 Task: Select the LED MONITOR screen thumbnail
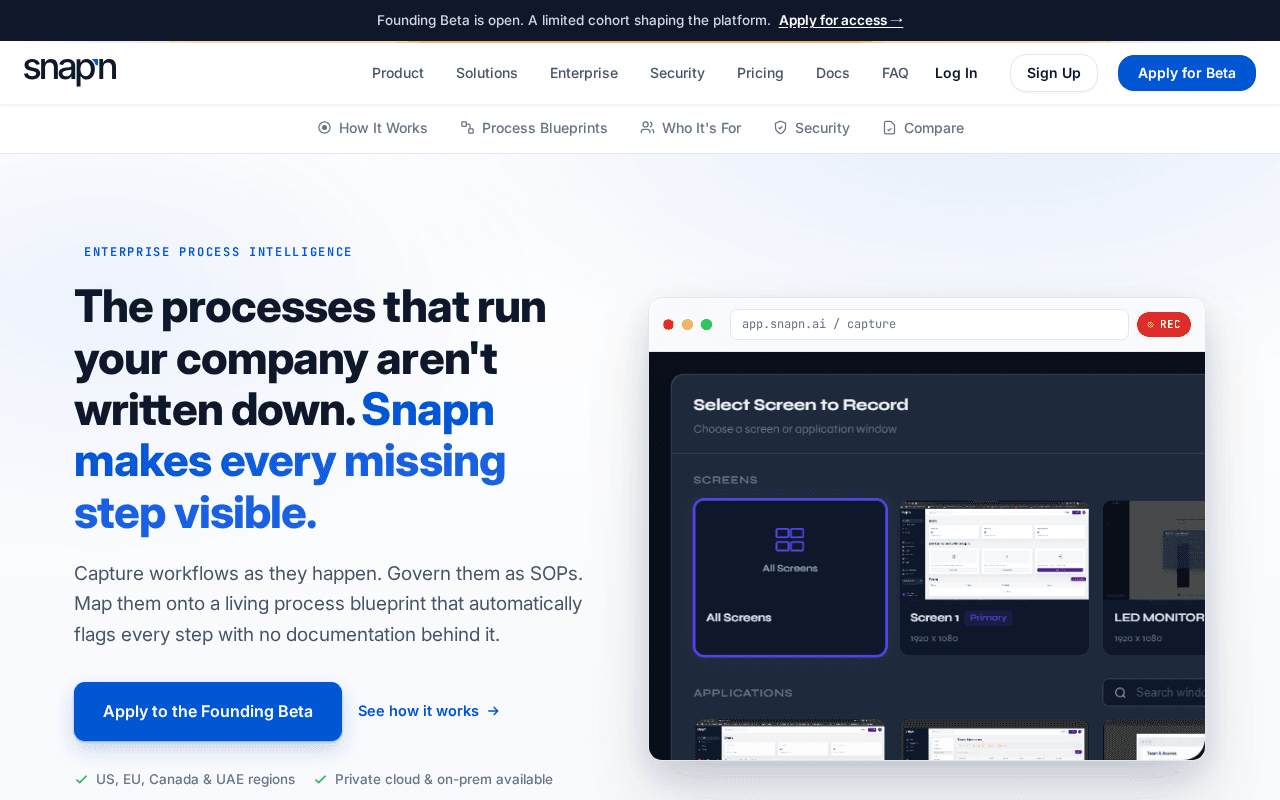(x=1154, y=578)
